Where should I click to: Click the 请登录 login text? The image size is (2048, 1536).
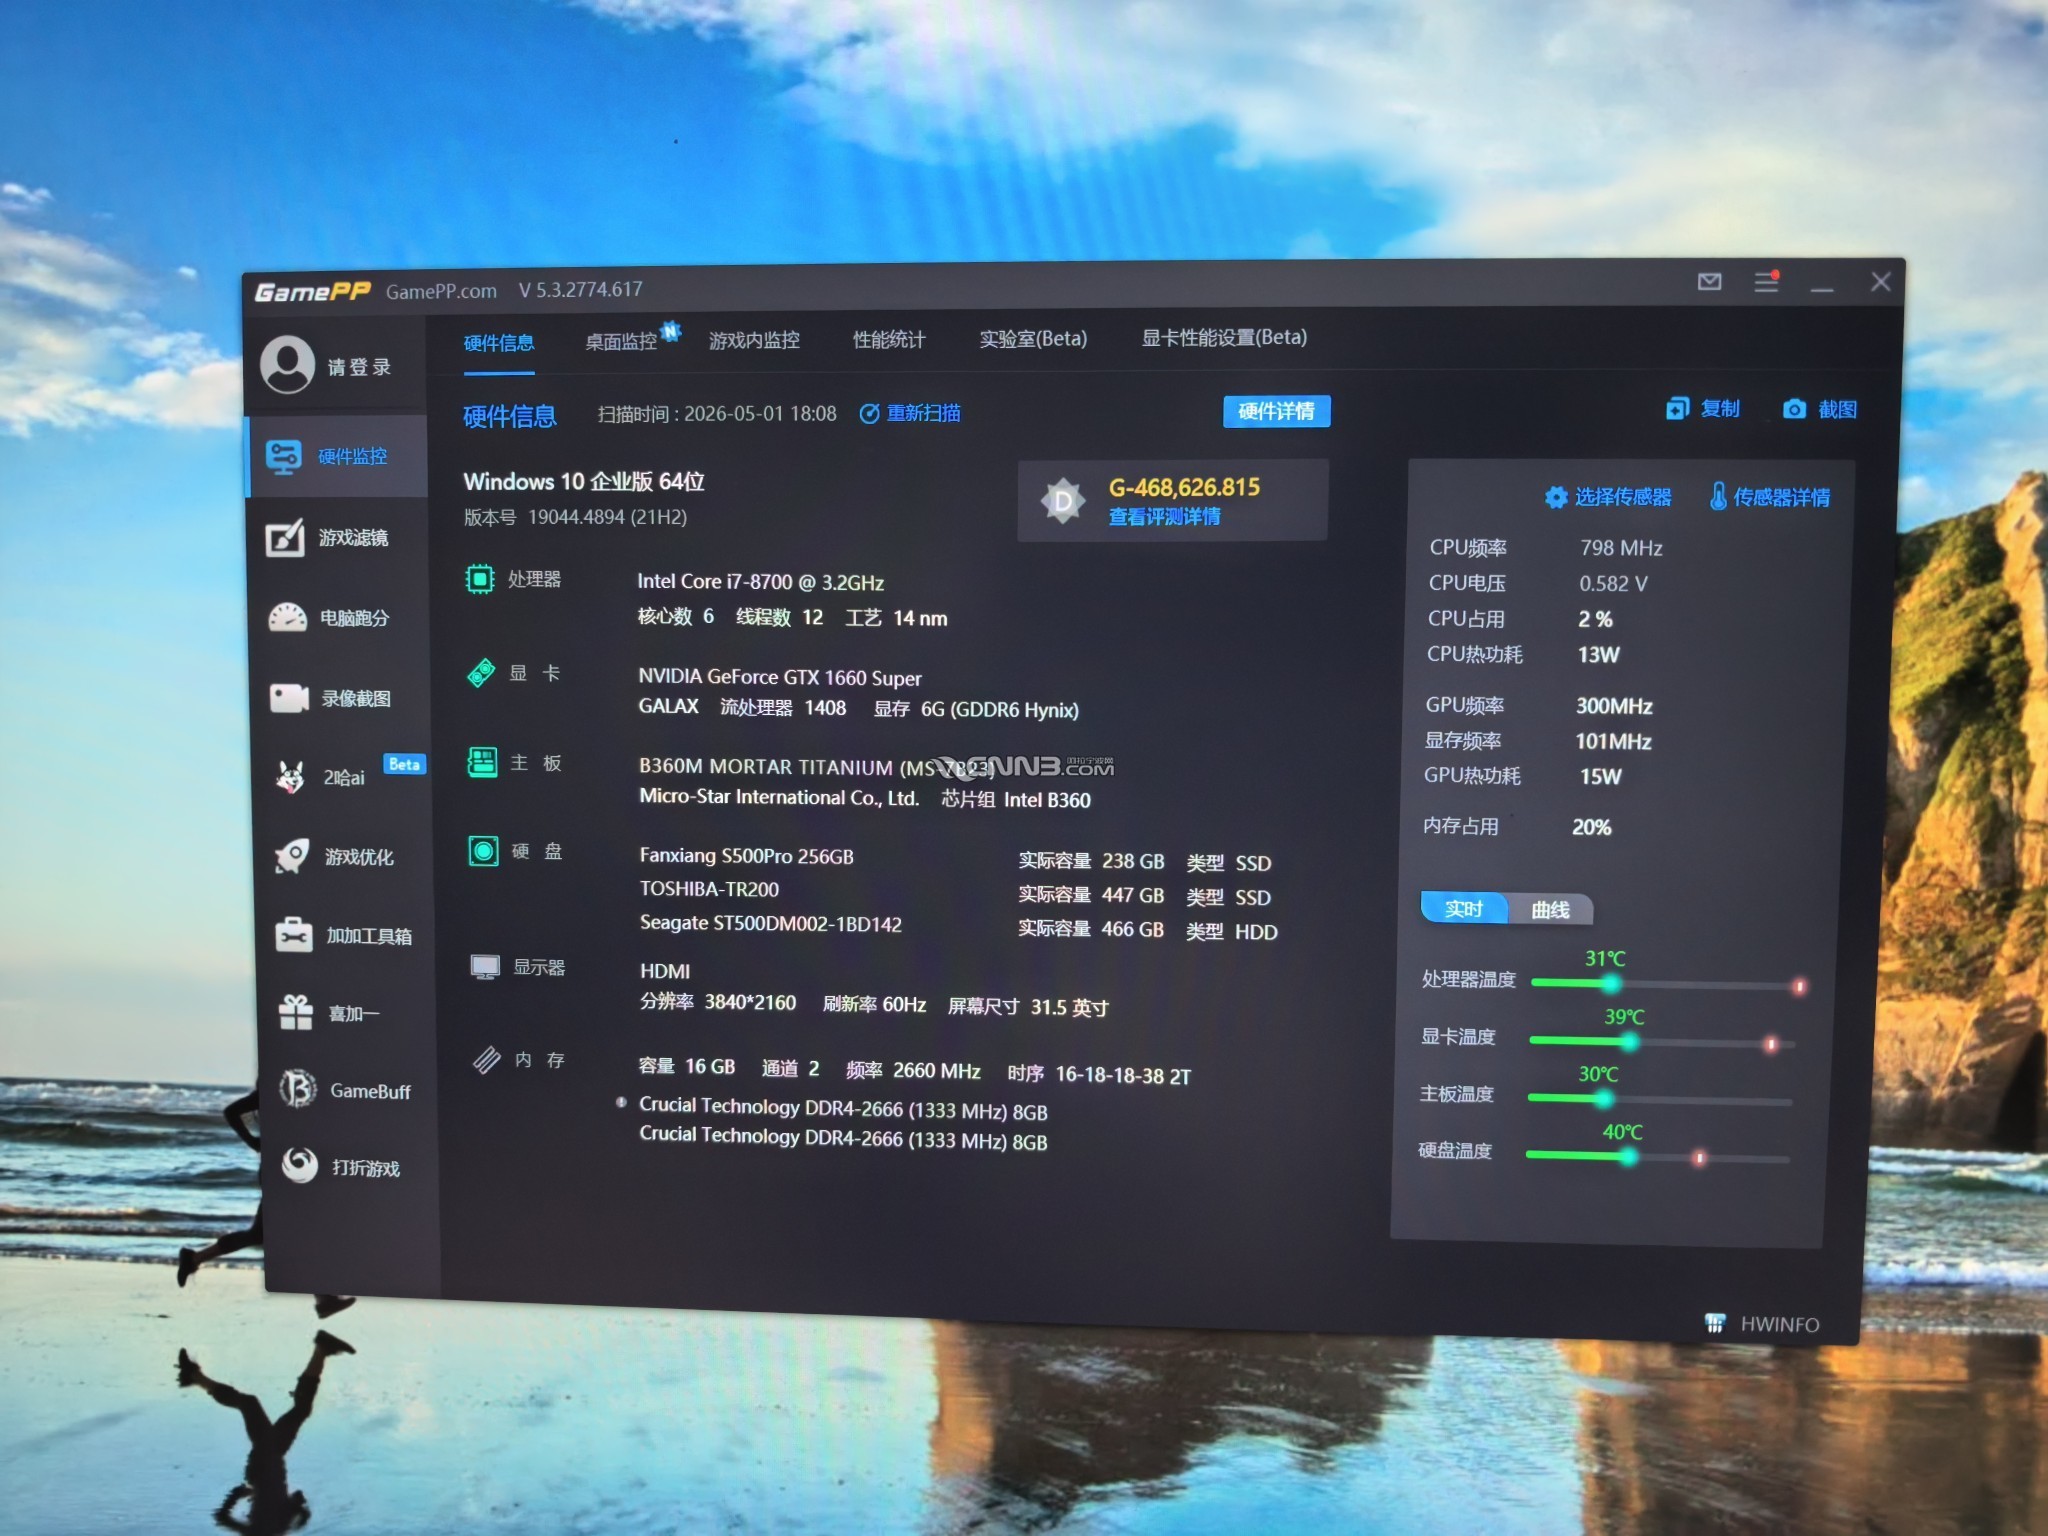click(359, 367)
